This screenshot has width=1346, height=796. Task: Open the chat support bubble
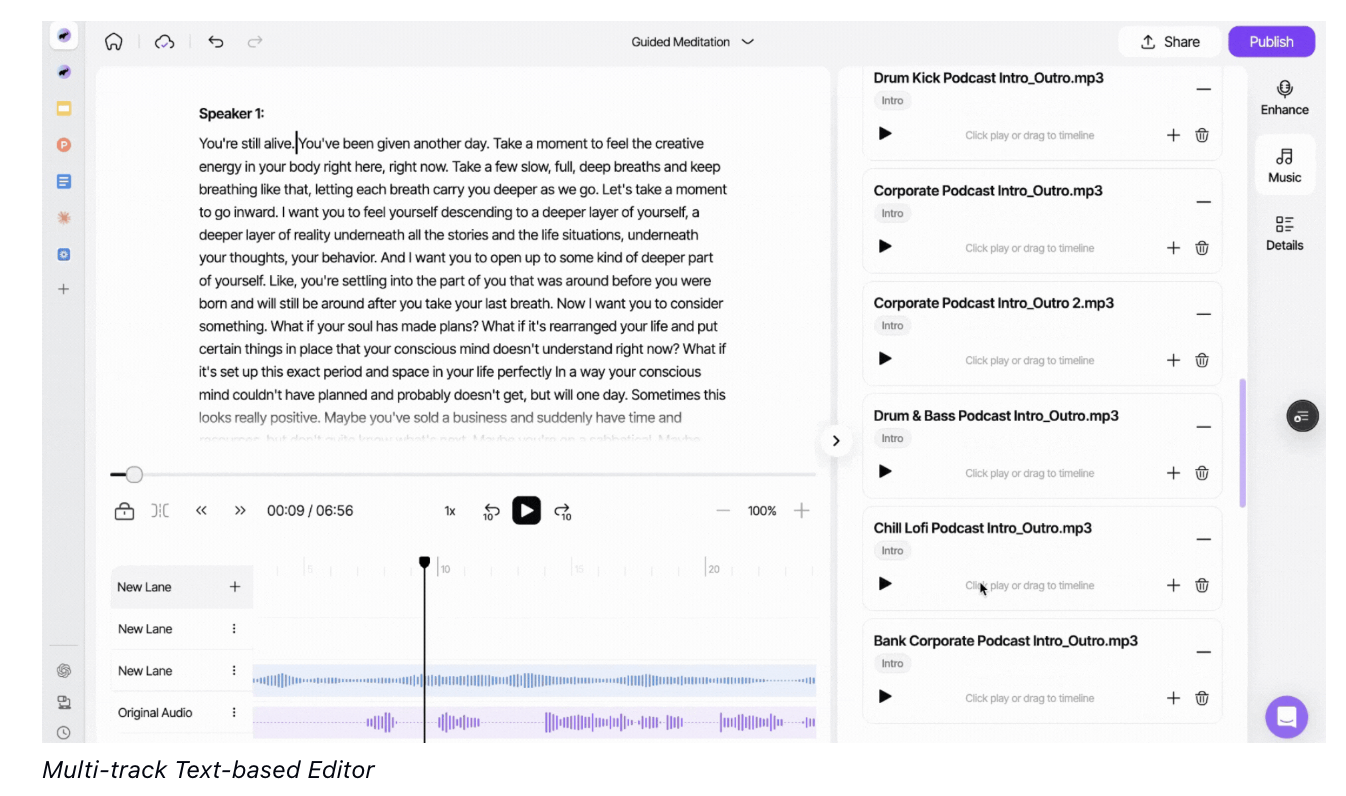click(x=1286, y=717)
